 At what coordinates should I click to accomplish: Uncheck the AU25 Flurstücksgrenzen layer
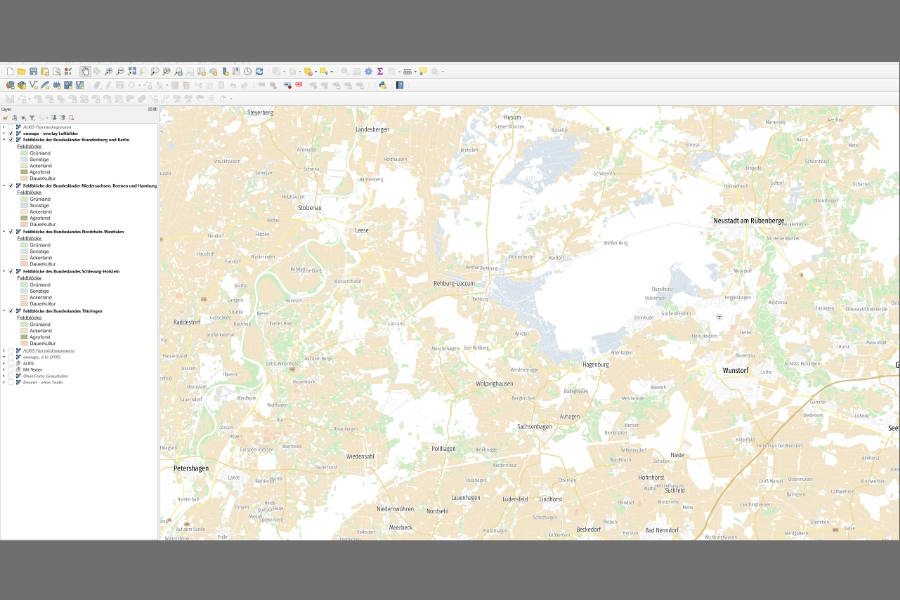tap(10, 129)
